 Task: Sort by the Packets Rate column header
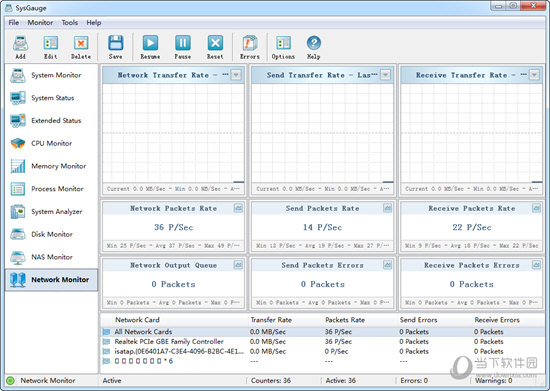(x=345, y=320)
